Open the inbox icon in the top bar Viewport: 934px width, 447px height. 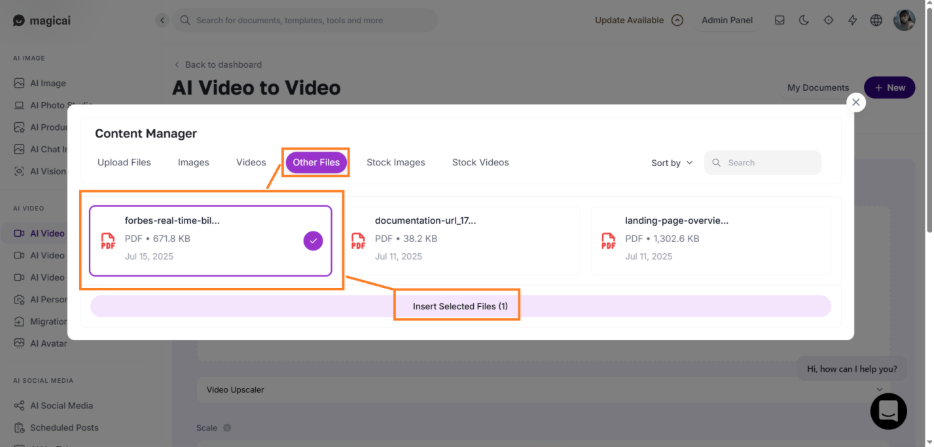(779, 20)
